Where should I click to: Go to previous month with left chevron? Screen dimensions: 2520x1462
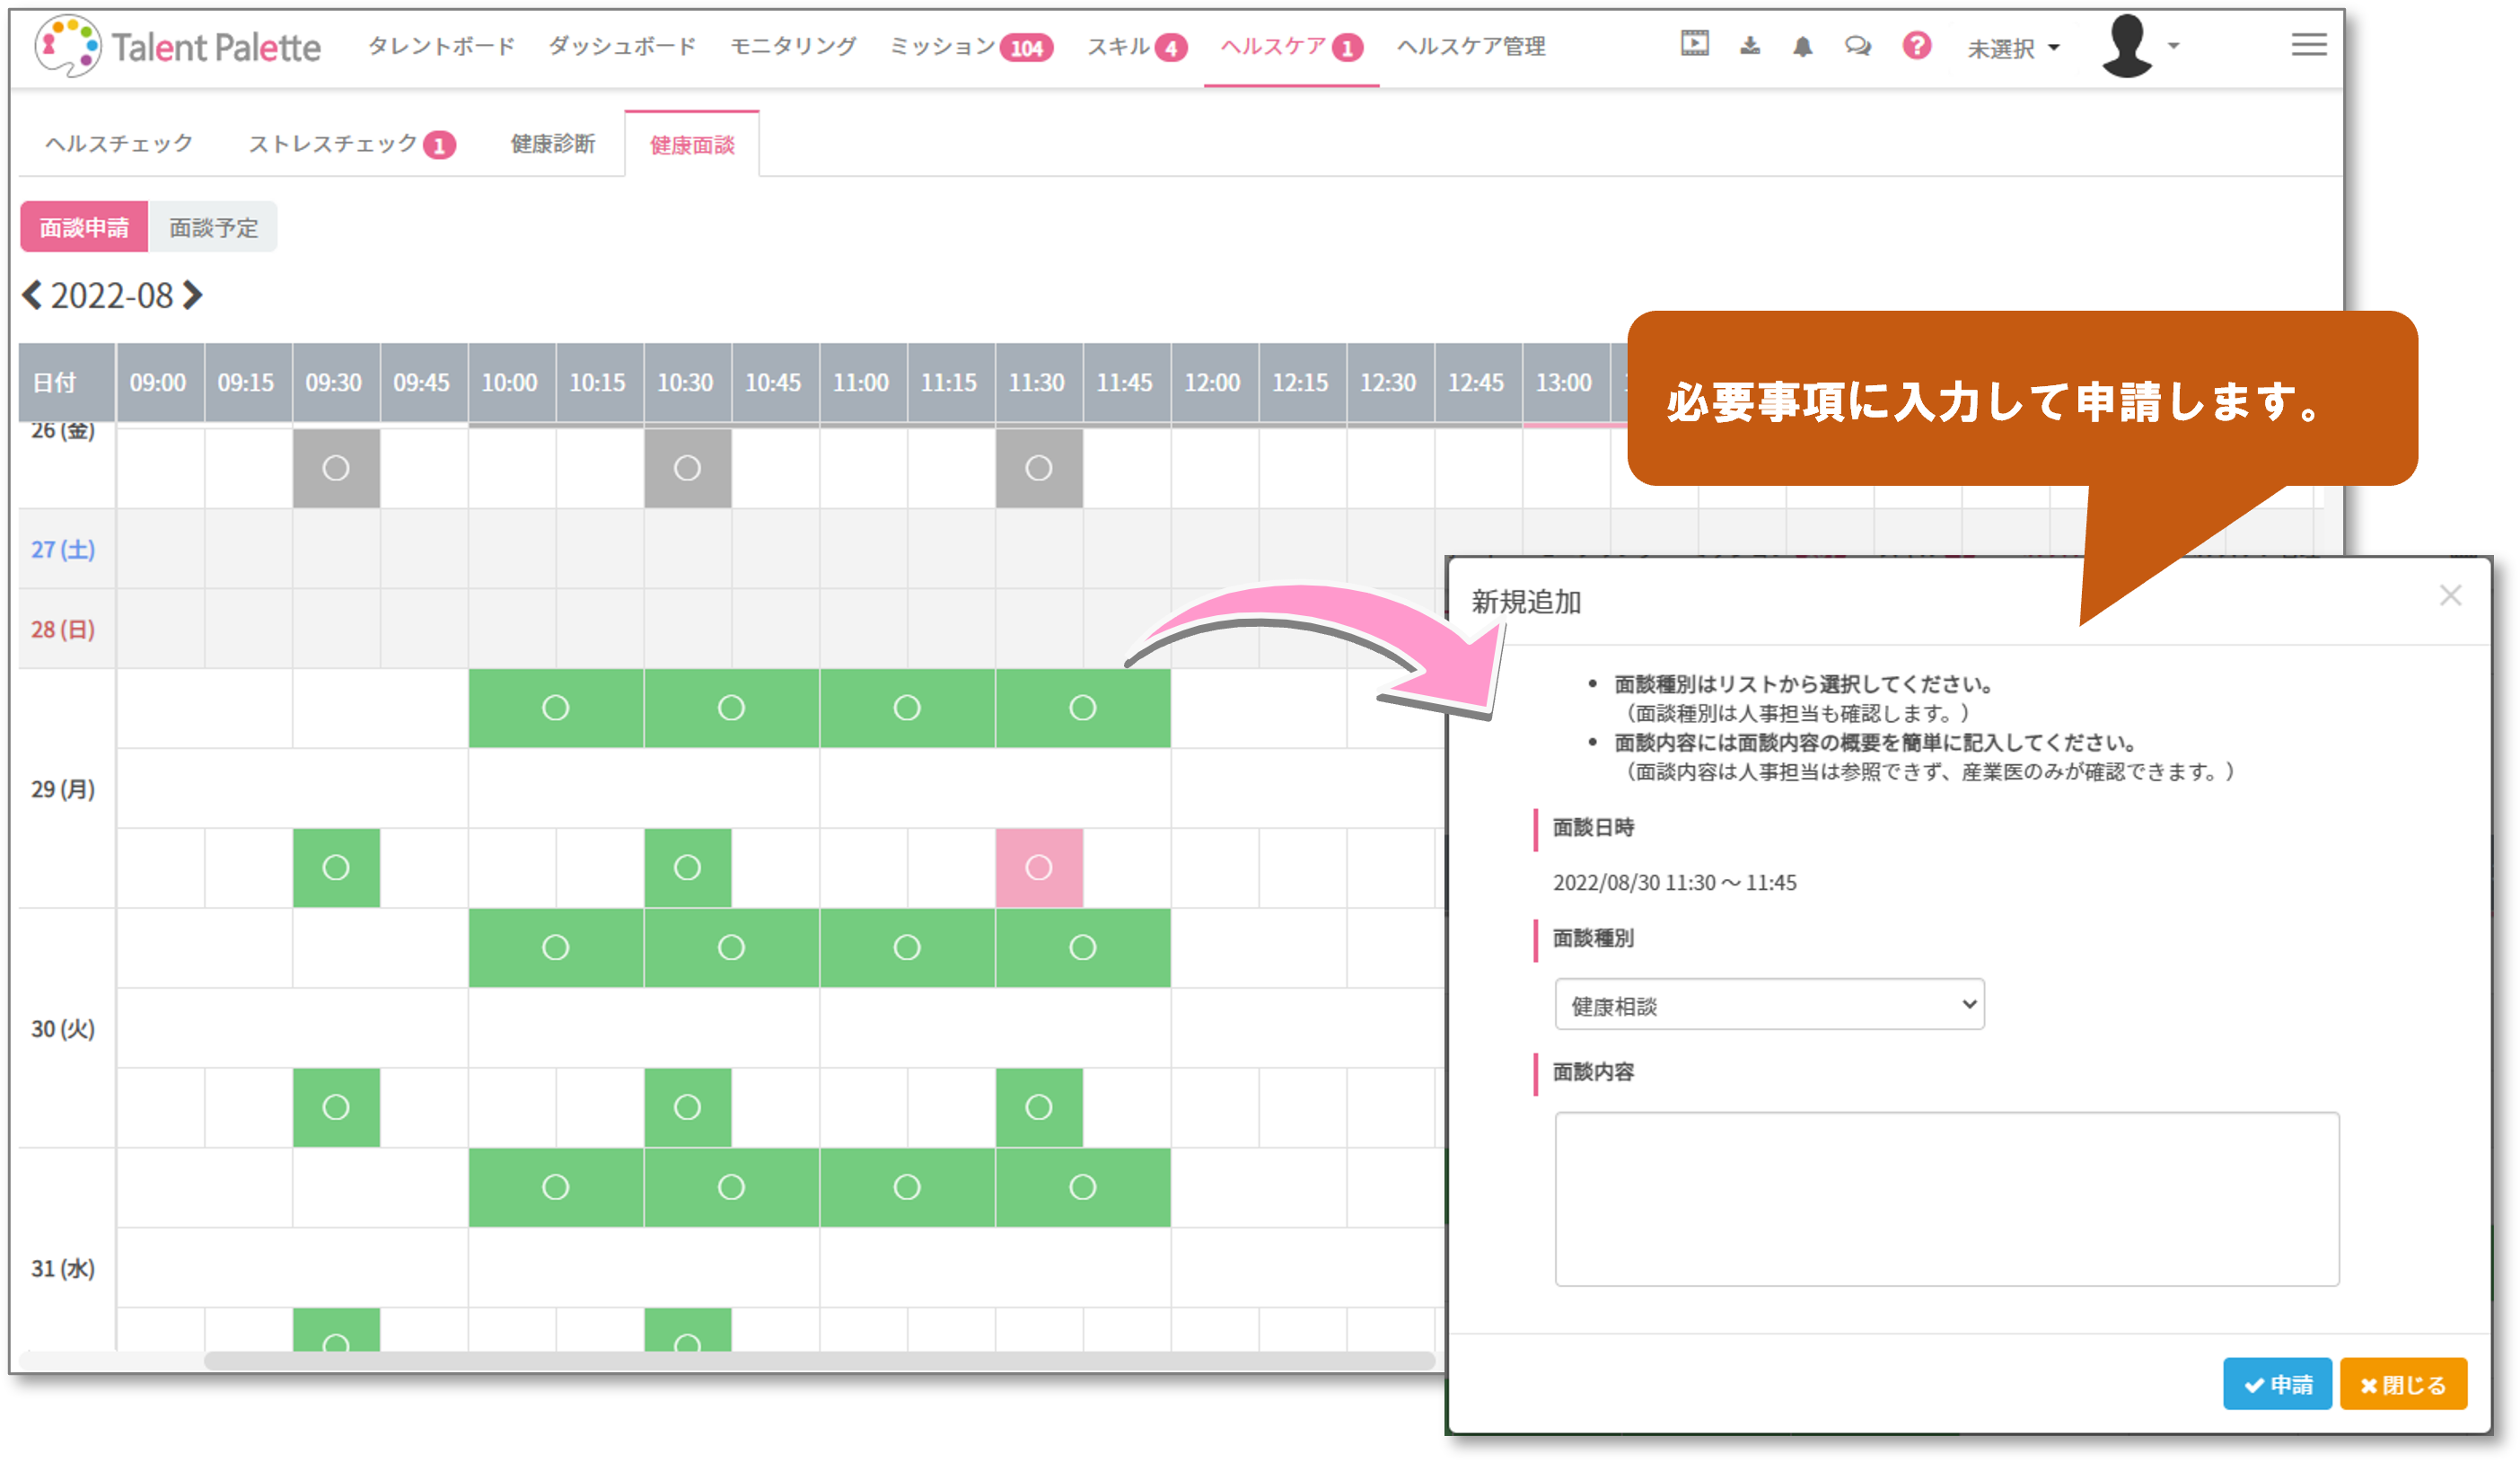pyautogui.click(x=32, y=295)
